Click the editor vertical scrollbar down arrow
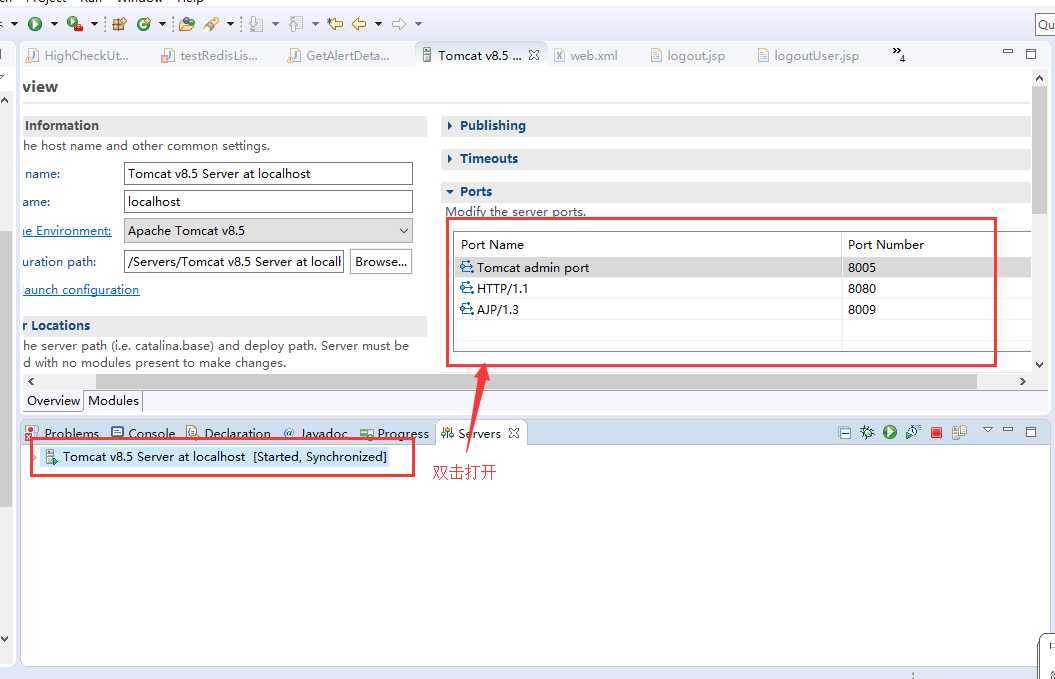This screenshot has height=679, width=1055. pos(1040,365)
